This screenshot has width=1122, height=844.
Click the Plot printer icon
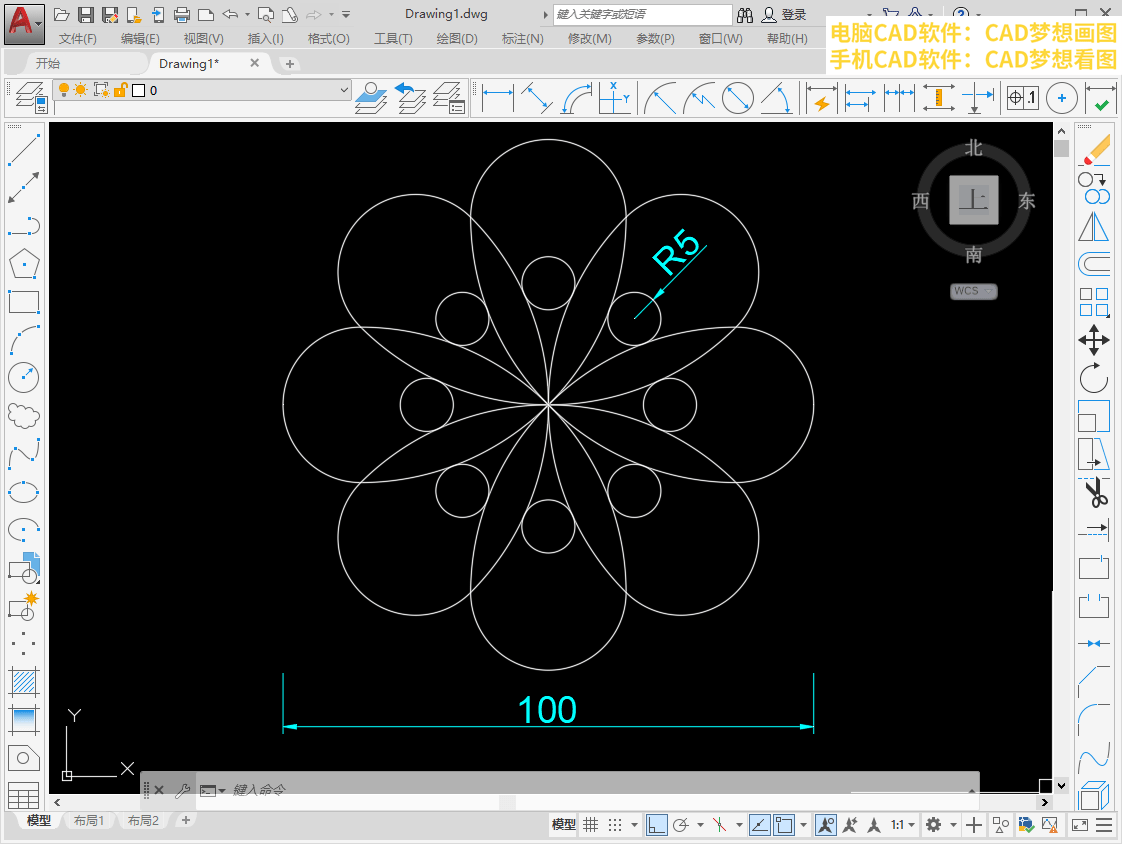click(182, 14)
